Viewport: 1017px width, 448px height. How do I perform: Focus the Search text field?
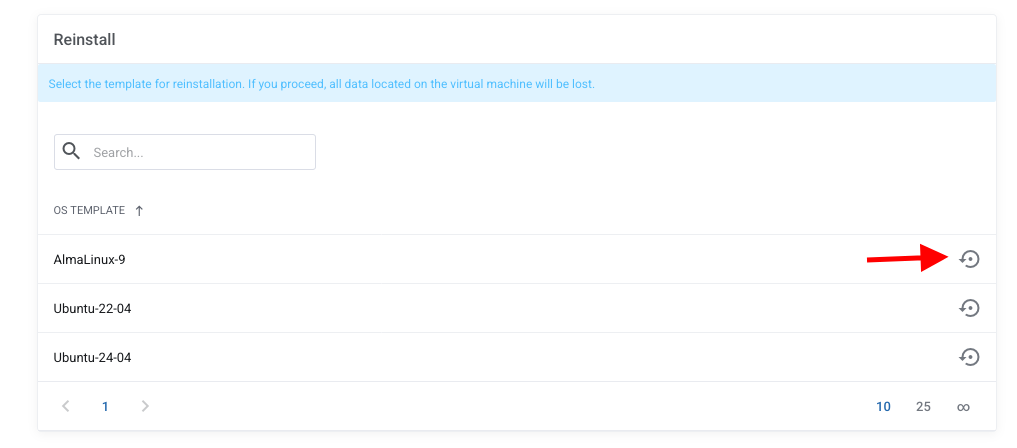tap(198, 153)
